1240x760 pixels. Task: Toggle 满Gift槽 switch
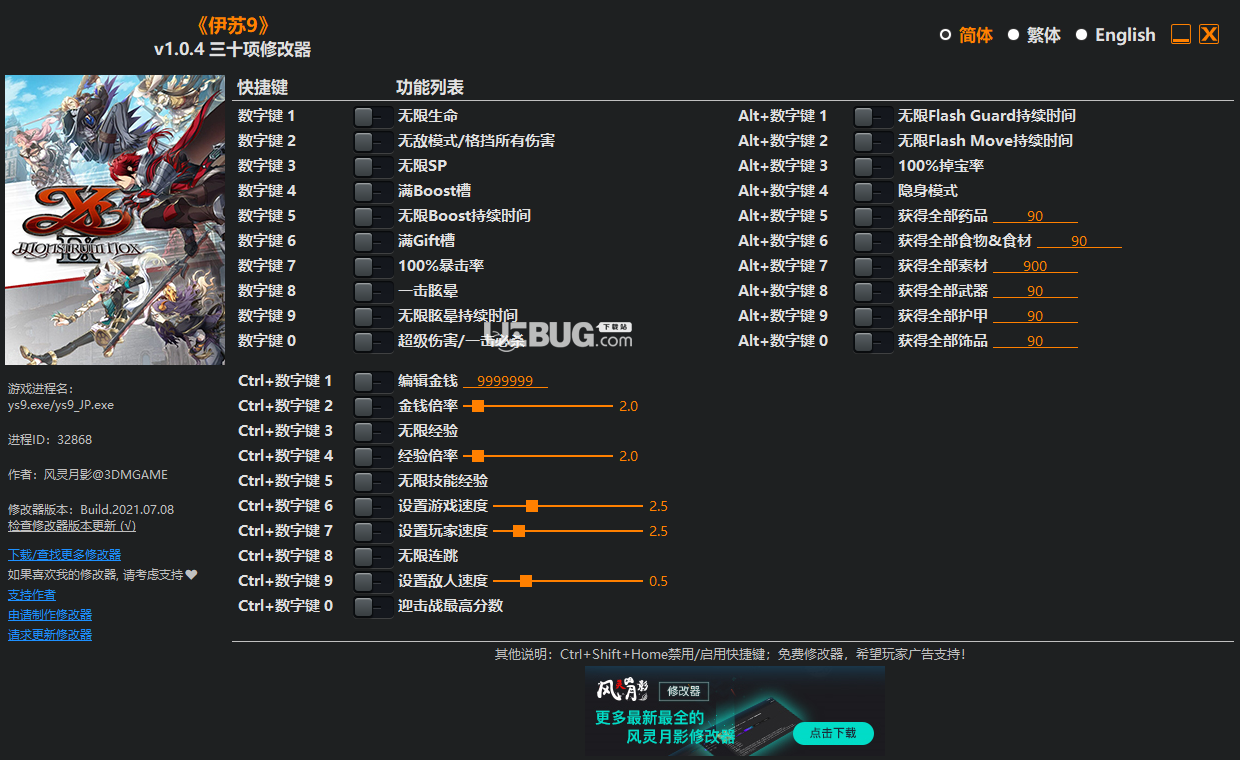click(373, 242)
